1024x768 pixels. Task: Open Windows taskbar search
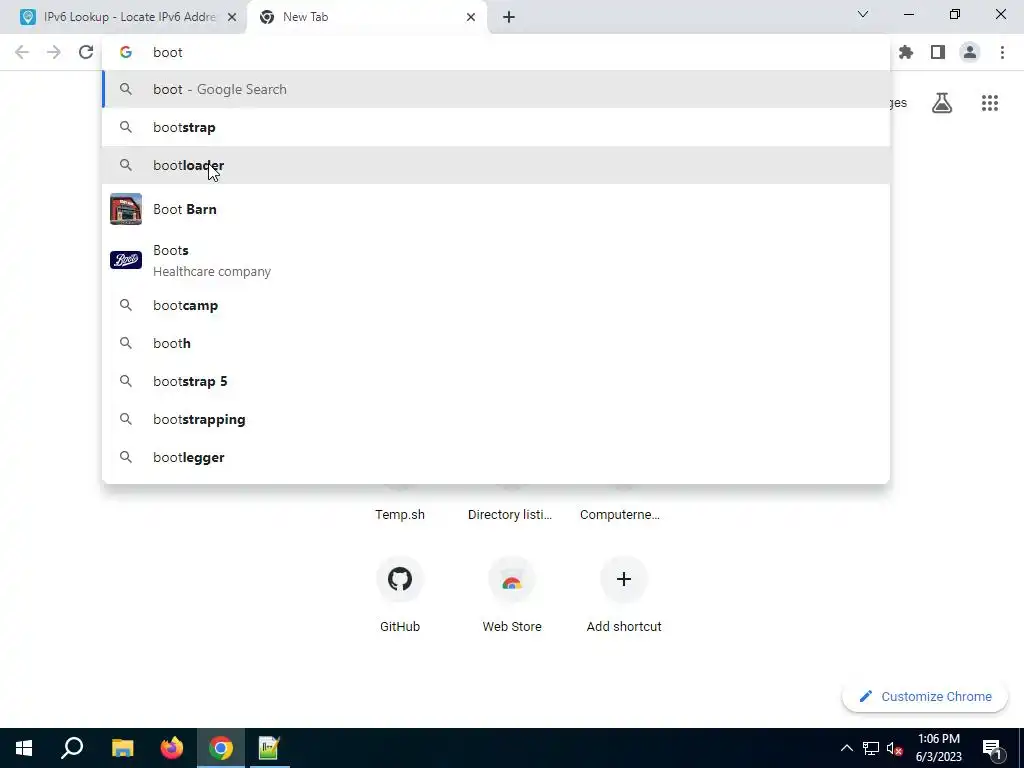click(x=72, y=748)
